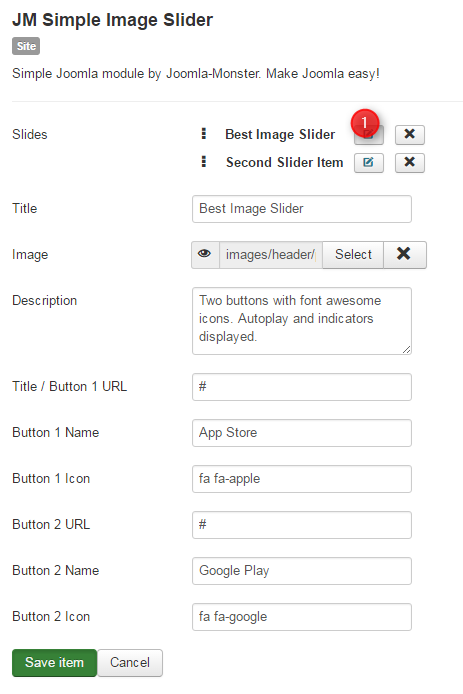Edit the Best Image Slider slide
The image size is (463, 694).
[368, 135]
